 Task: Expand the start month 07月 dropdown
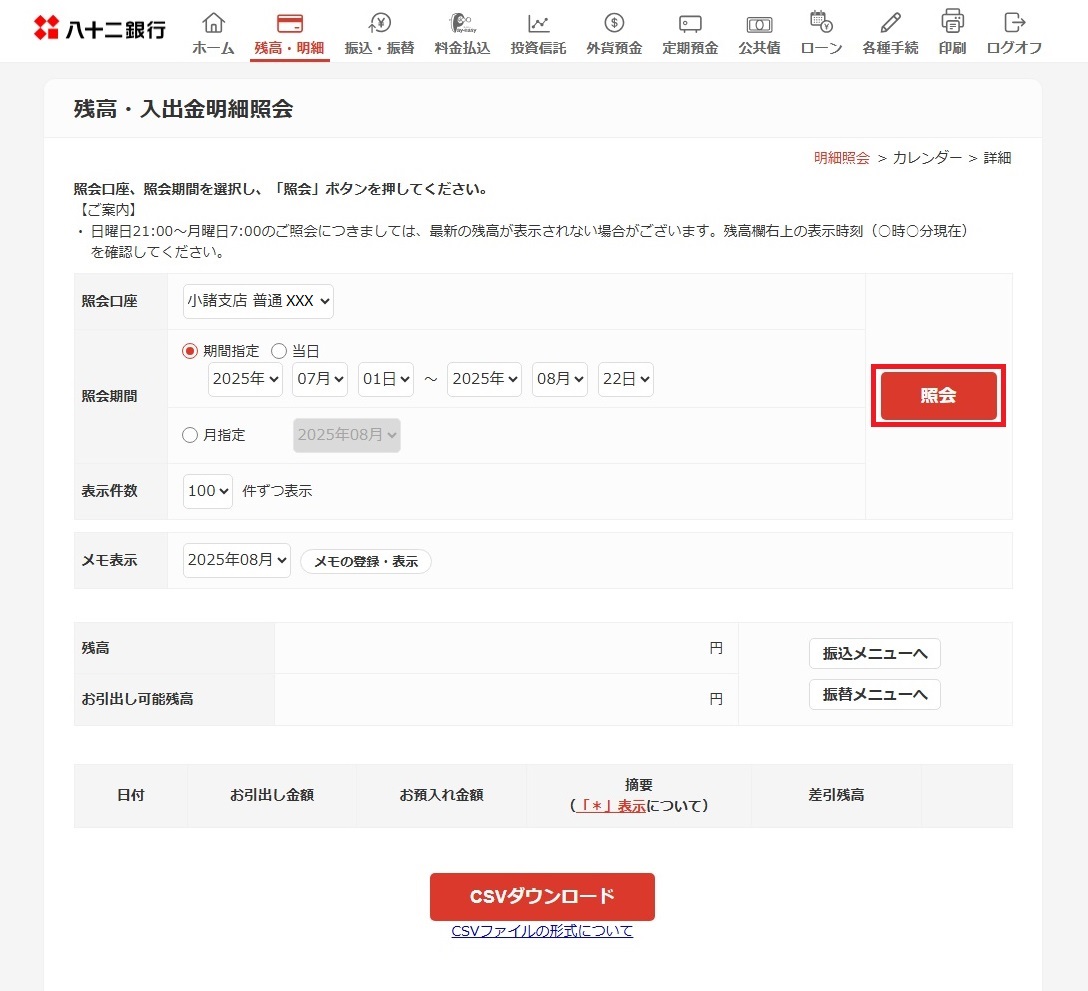320,380
